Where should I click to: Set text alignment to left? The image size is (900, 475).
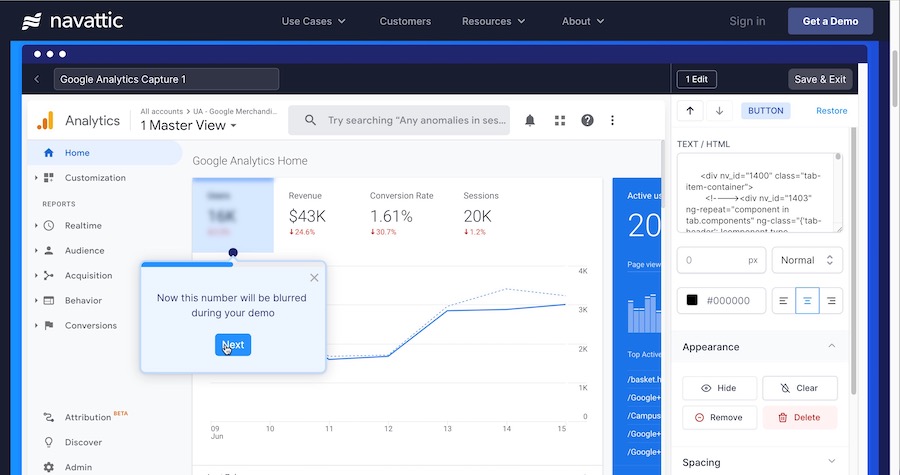783,301
